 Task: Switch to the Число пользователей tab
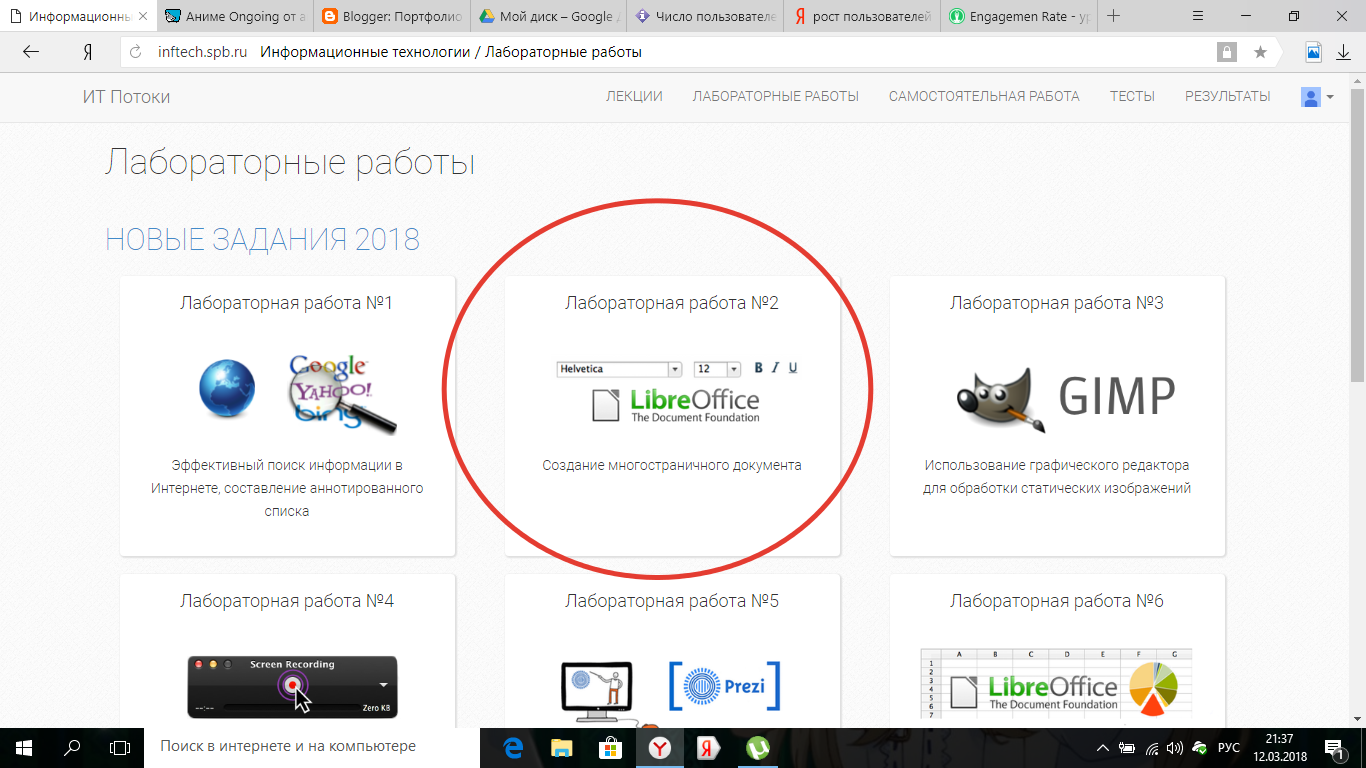point(706,17)
